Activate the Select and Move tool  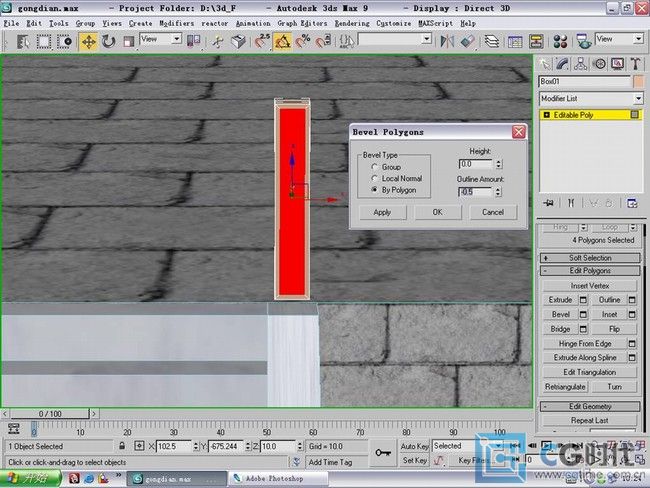point(88,41)
